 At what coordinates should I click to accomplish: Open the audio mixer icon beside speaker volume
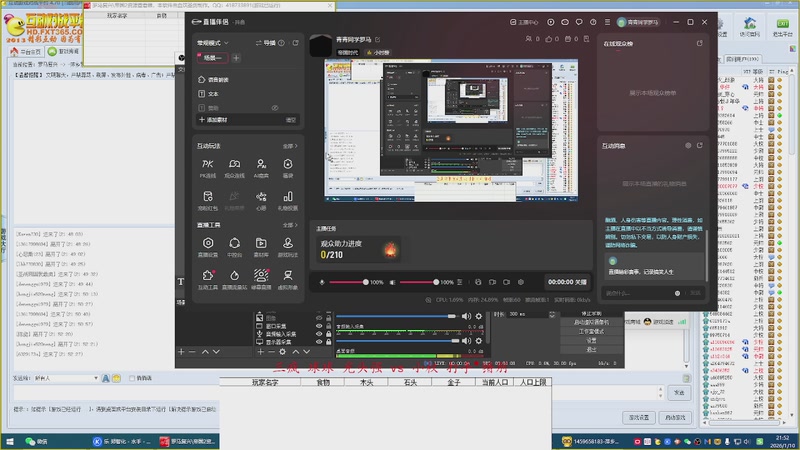(460, 282)
